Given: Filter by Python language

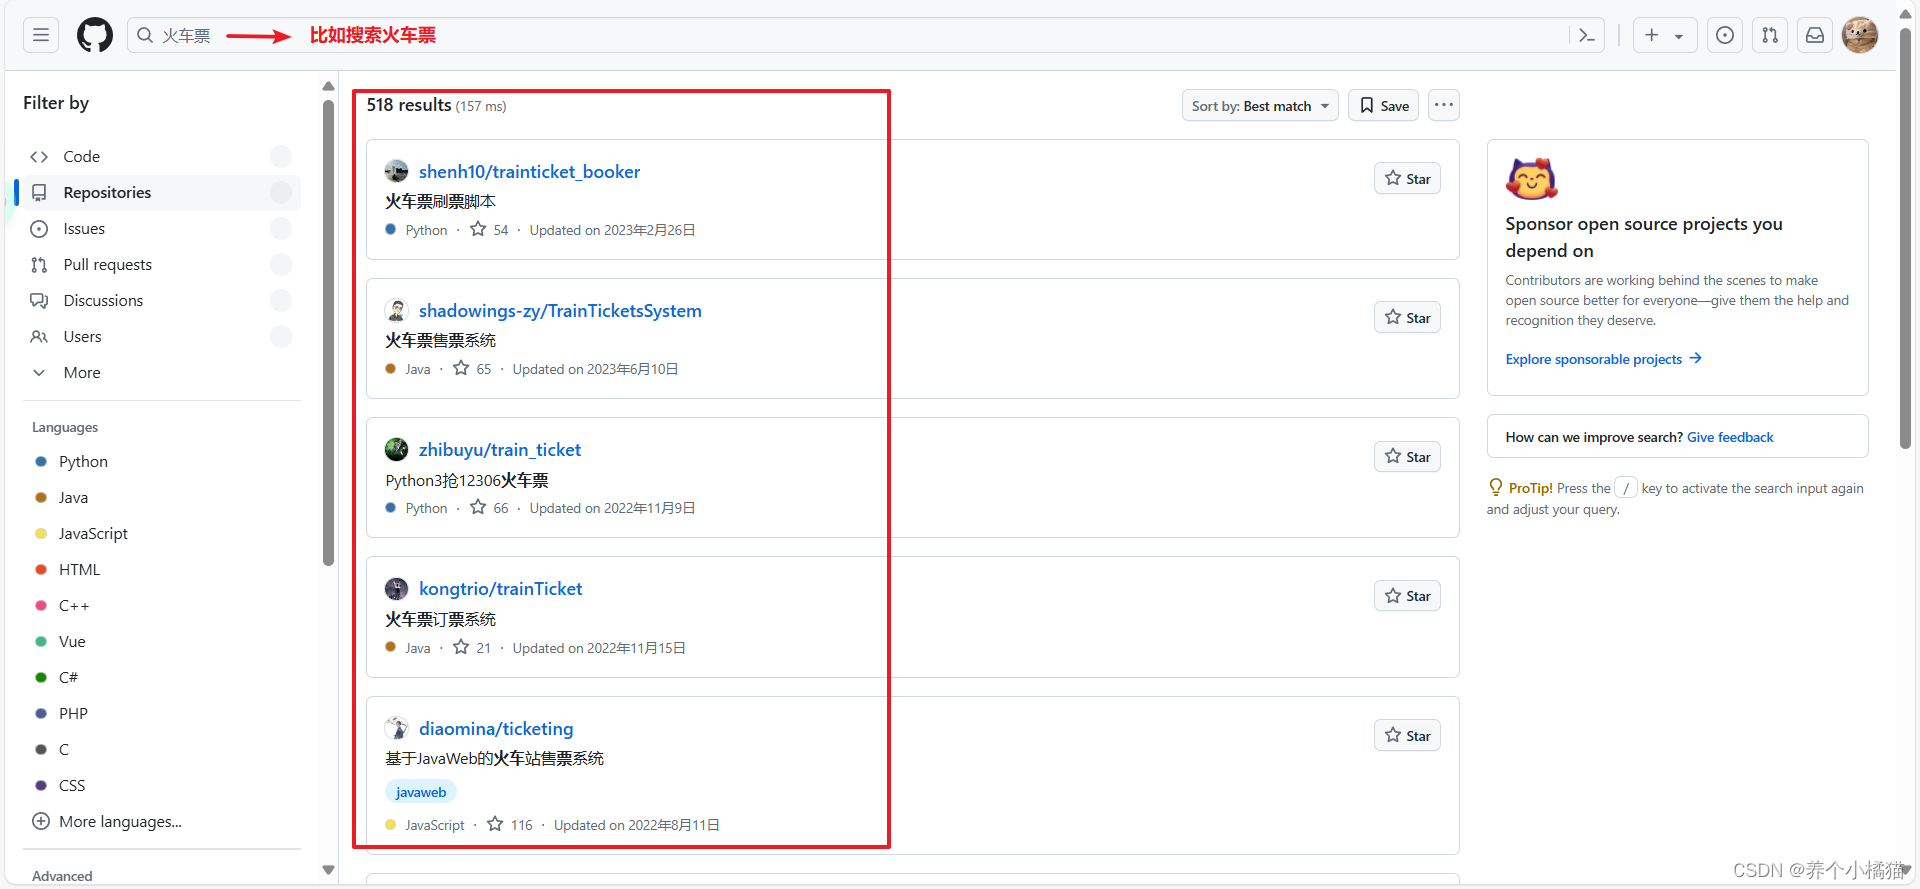Looking at the screenshot, I should (x=83, y=462).
